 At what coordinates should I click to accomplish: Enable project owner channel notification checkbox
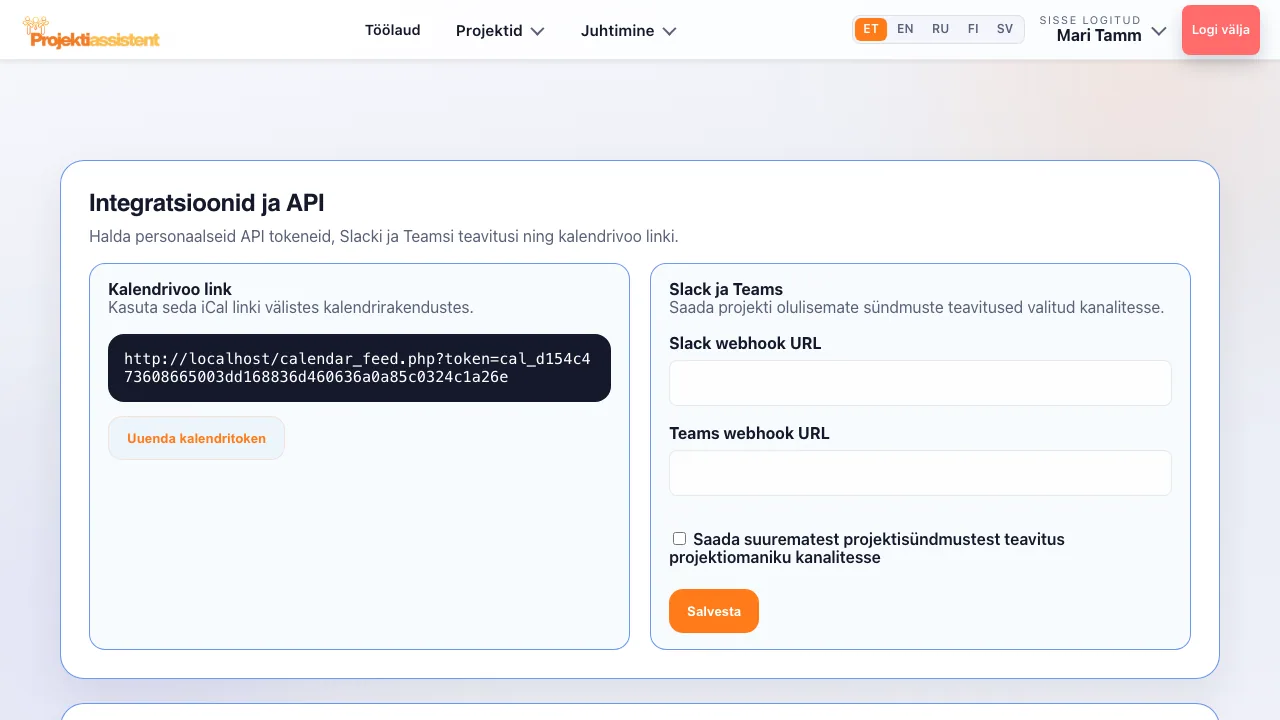pos(680,538)
